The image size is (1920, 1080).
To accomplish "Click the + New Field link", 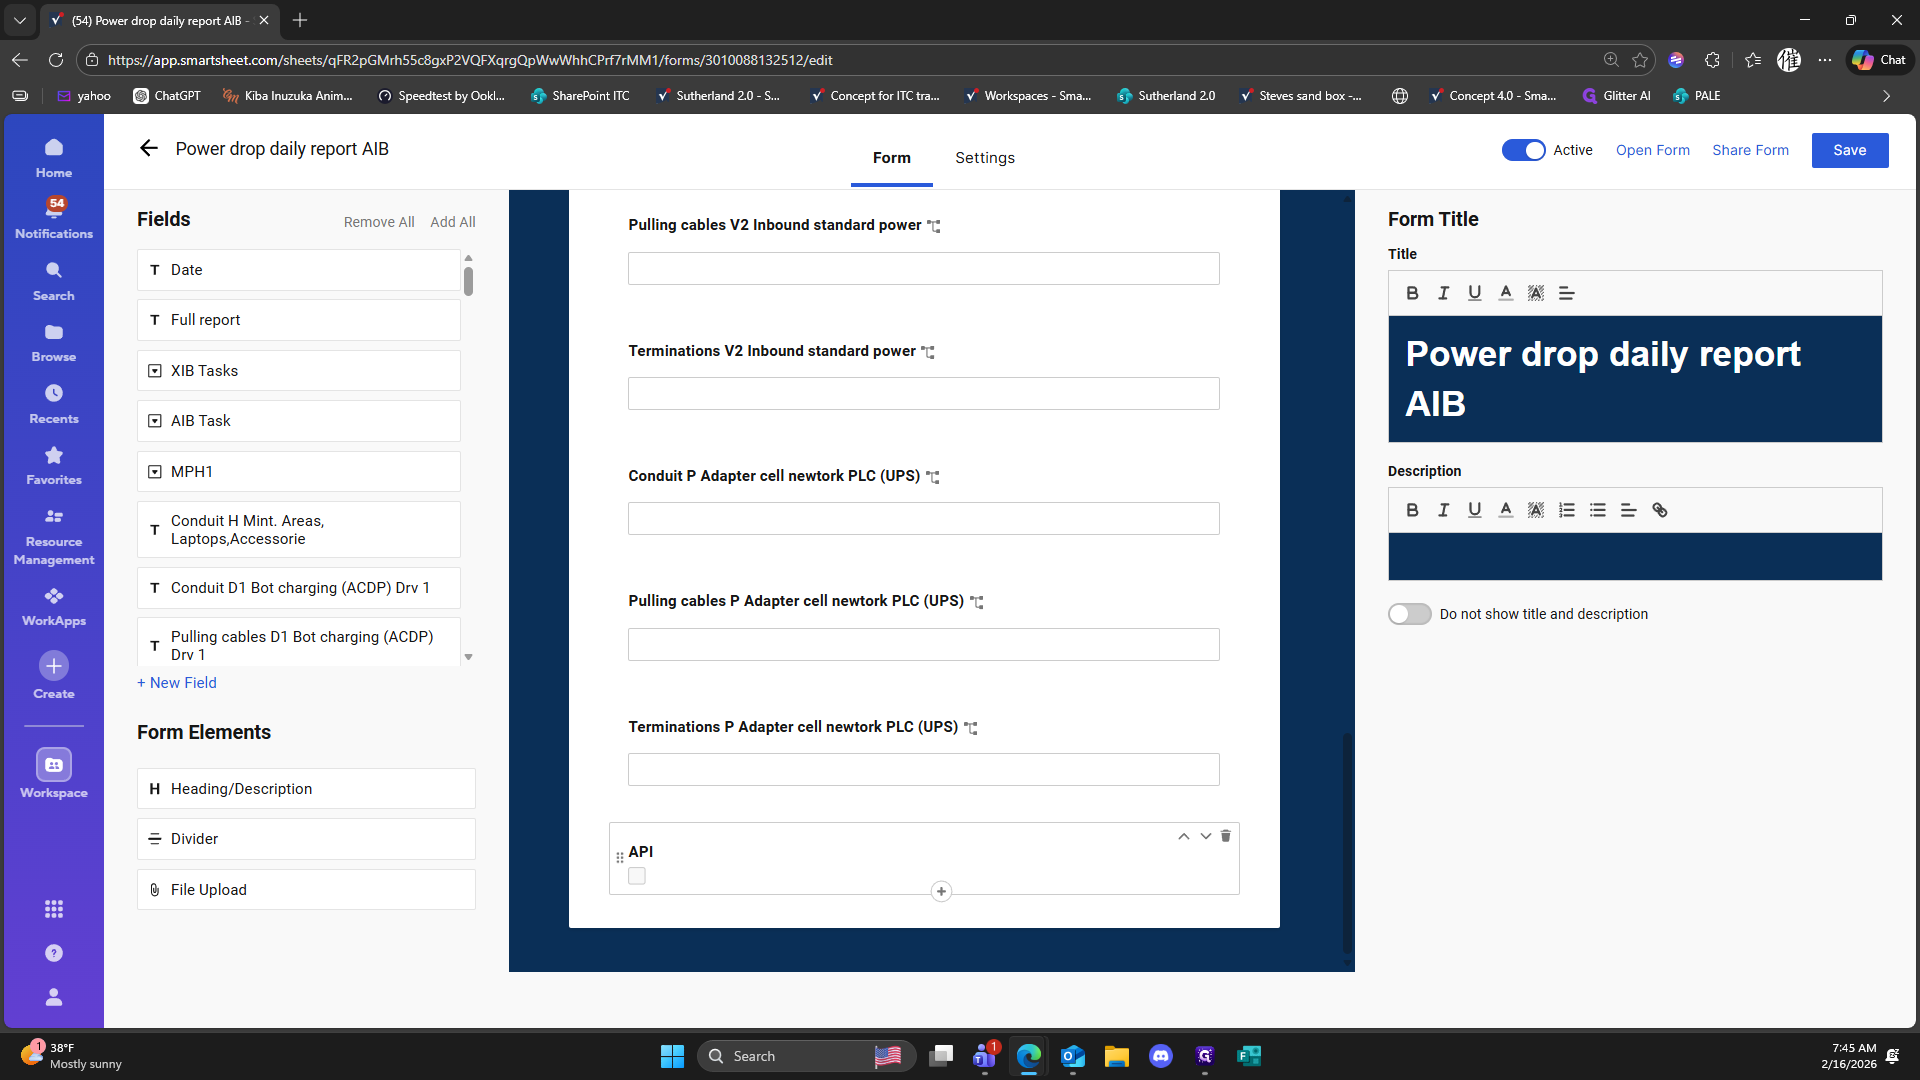I will pyautogui.click(x=177, y=683).
